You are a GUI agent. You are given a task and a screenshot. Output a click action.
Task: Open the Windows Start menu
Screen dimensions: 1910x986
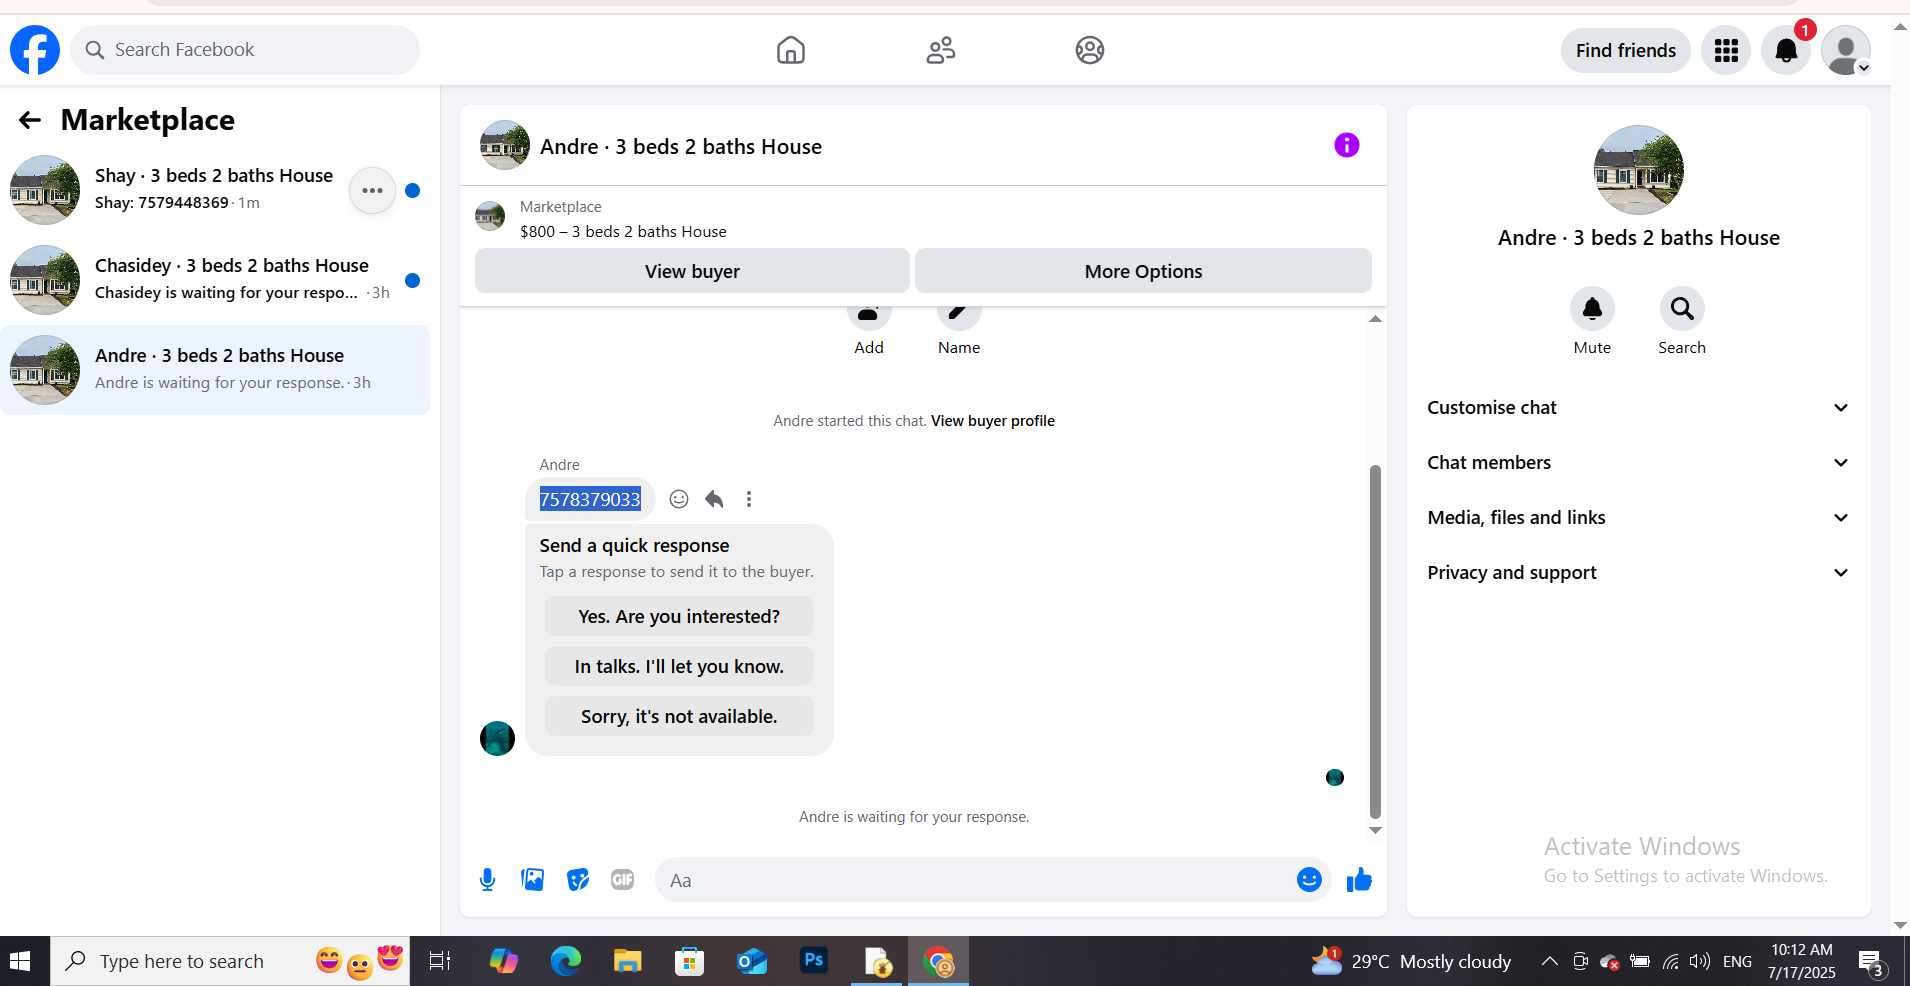coord(20,961)
